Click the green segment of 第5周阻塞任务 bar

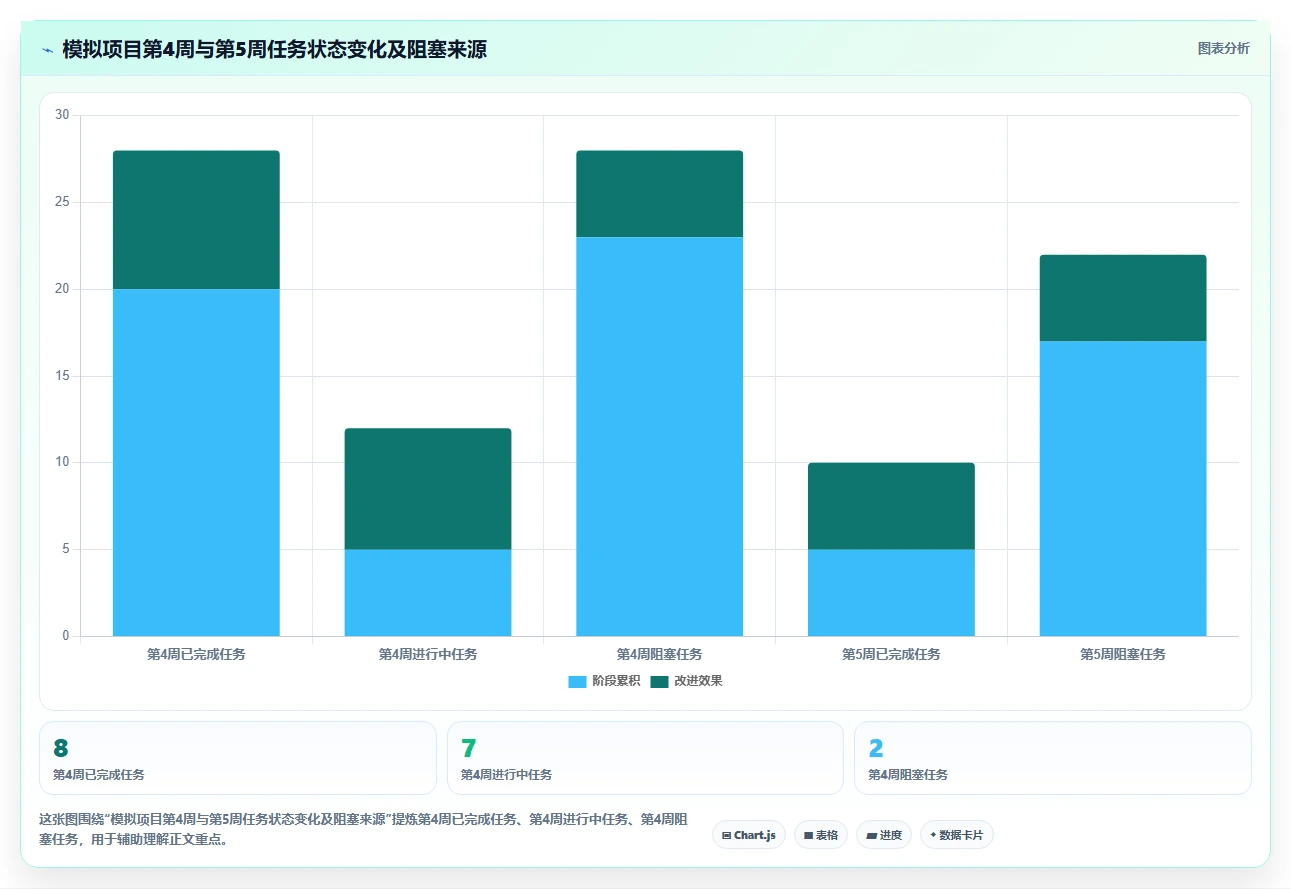tap(1123, 298)
